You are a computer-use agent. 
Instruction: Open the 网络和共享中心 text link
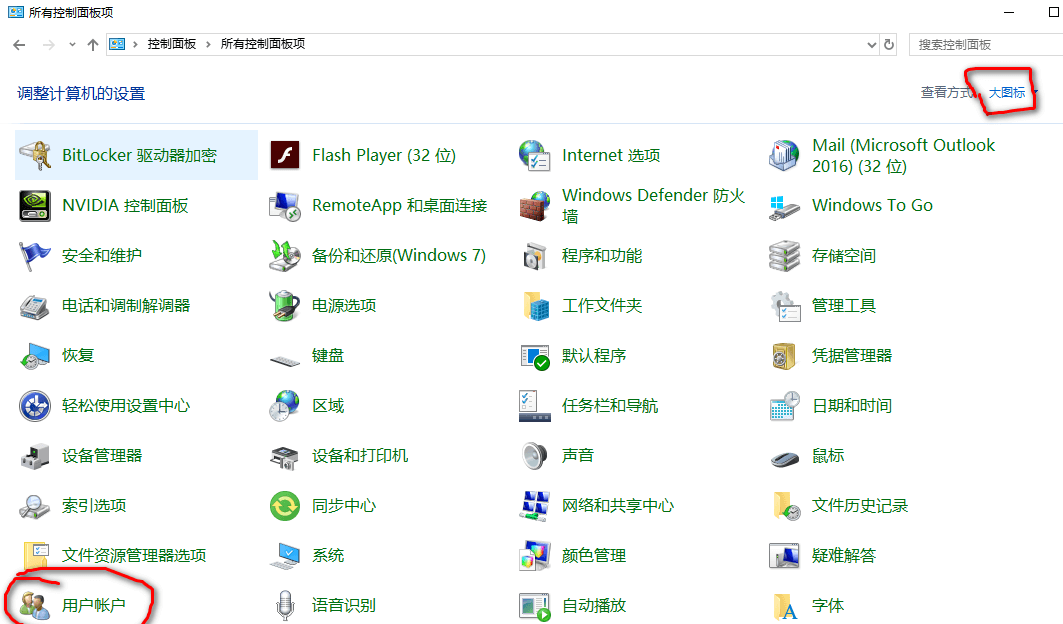pyautogui.click(x=618, y=506)
